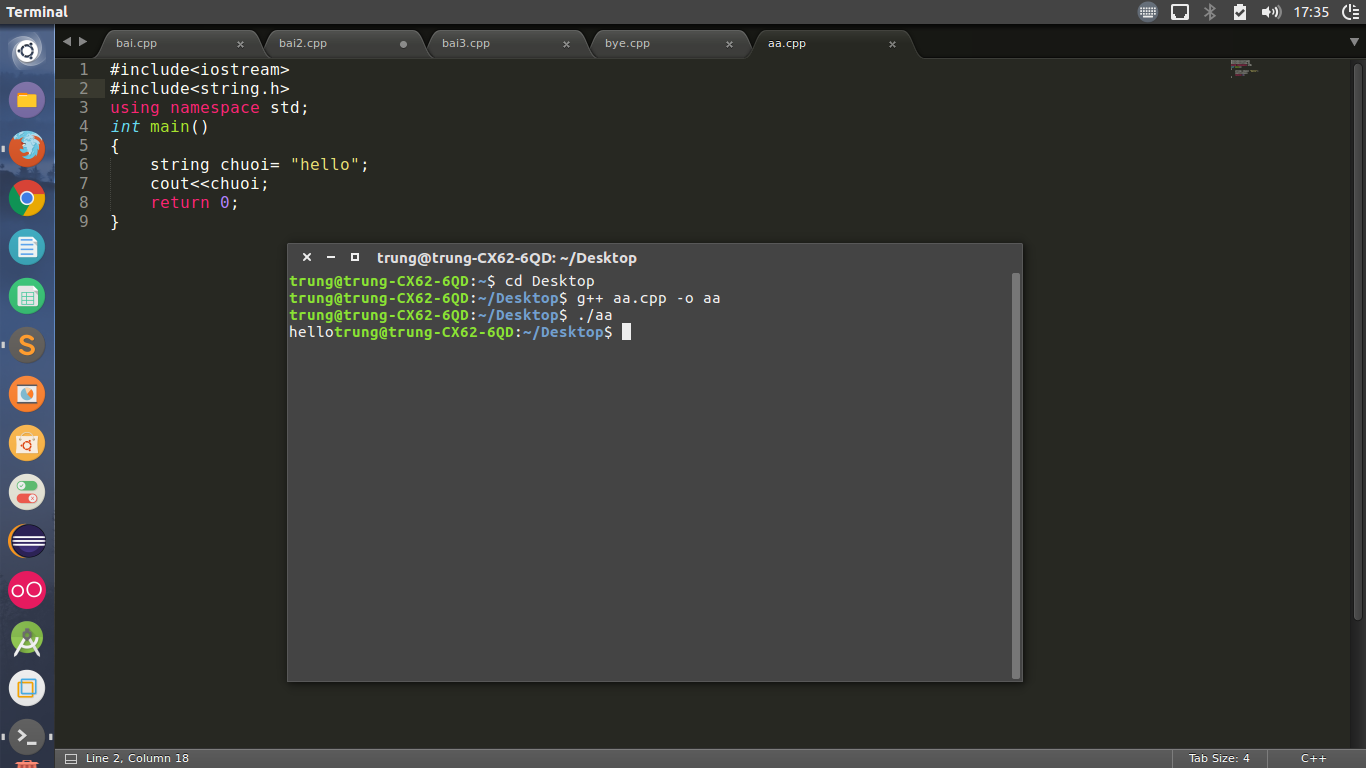Open the pink double-circle app in the dock
Screen dimensions: 1366x768
tap(27, 590)
